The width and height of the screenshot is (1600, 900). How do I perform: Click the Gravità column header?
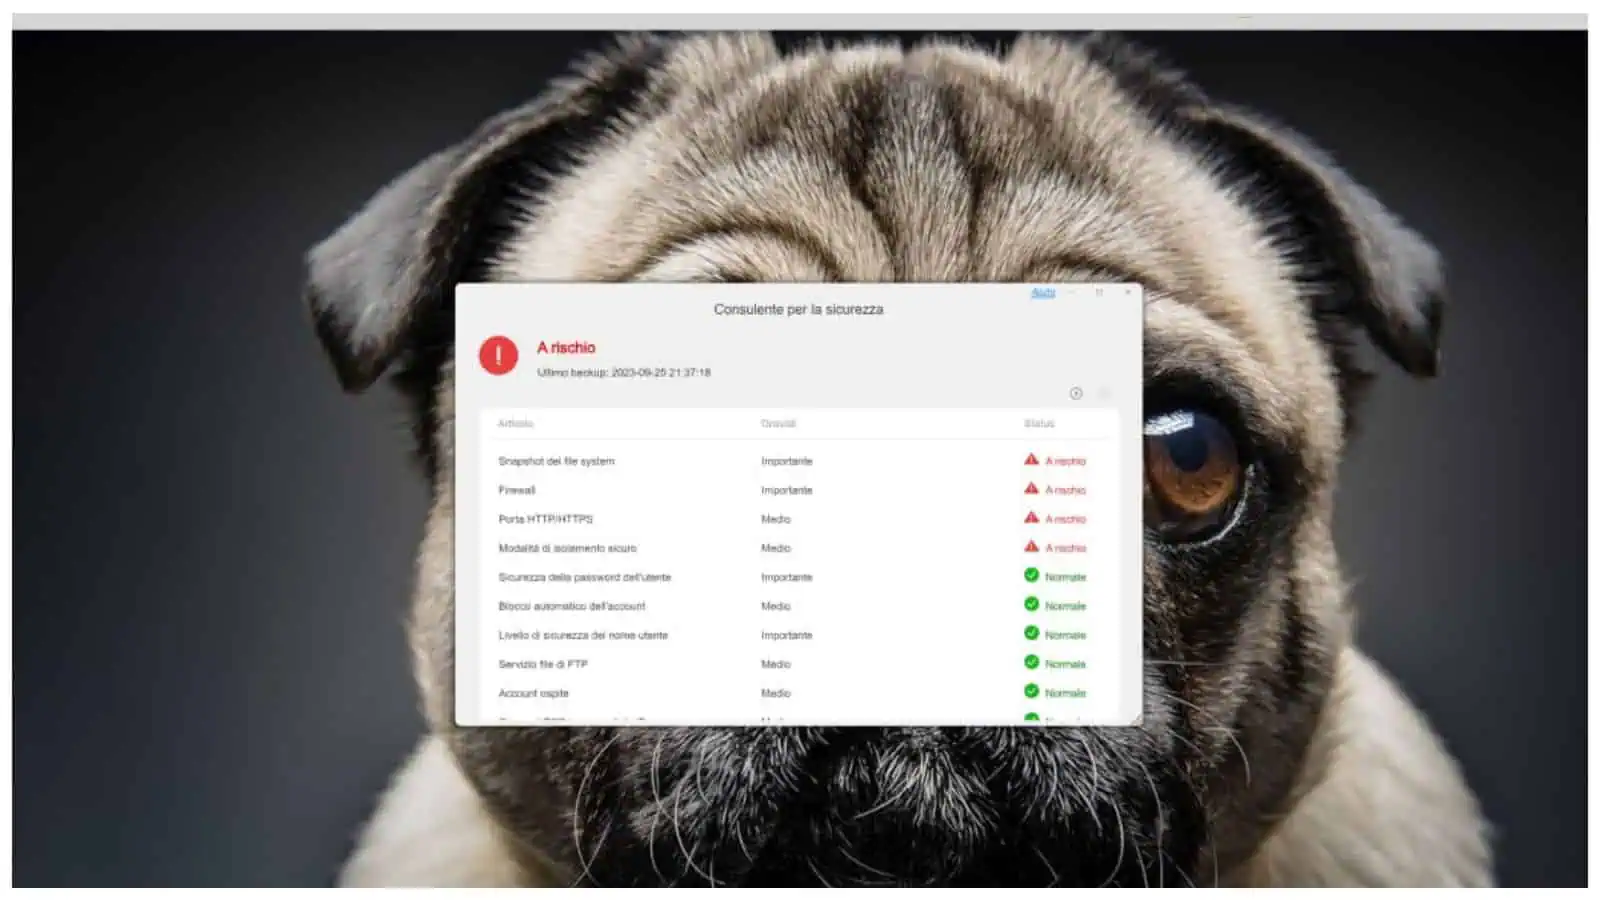pos(778,423)
